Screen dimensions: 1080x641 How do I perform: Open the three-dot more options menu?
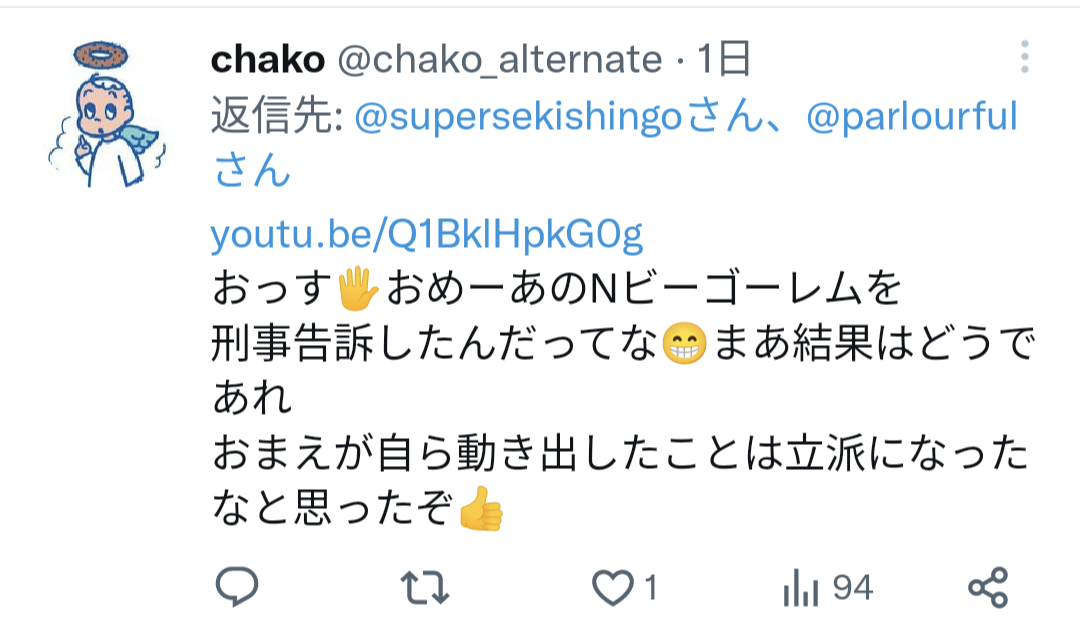pos(1025,56)
